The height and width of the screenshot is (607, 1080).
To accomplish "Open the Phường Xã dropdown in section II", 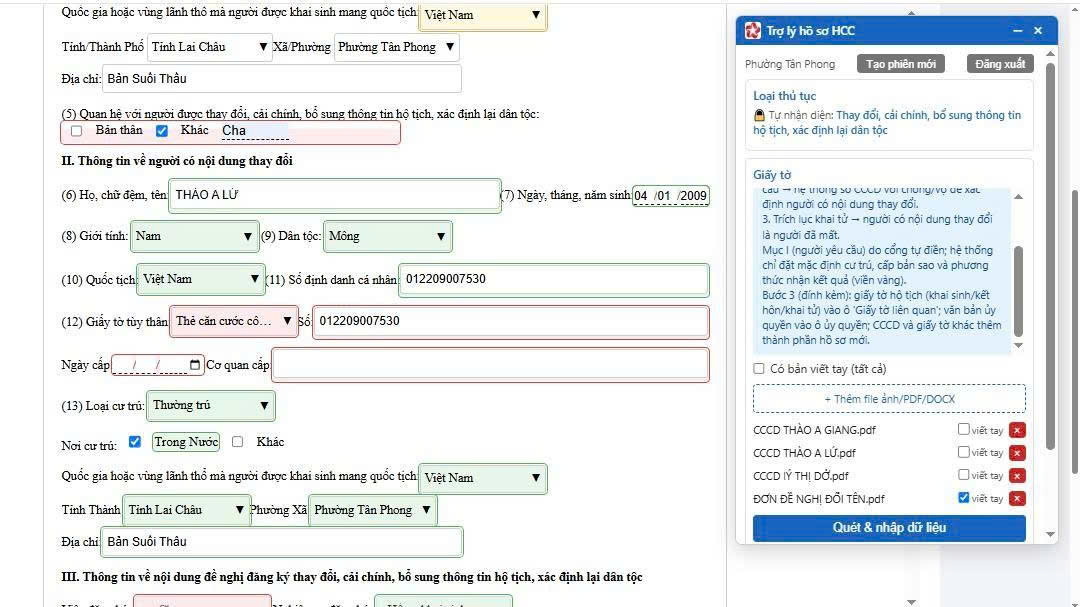I will pyautogui.click(x=372, y=510).
